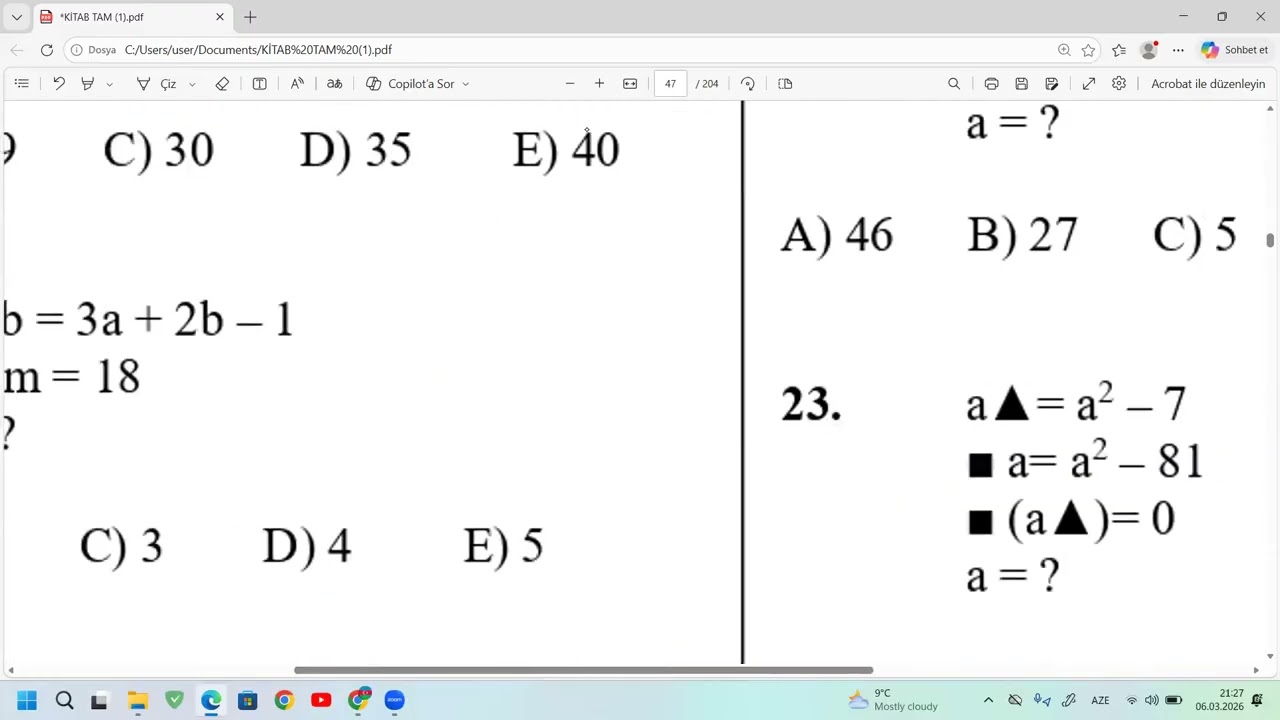Screen dimensions: 1280x720
Task: Expand the highlighter options dropdown
Action: pyautogui.click(x=109, y=84)
